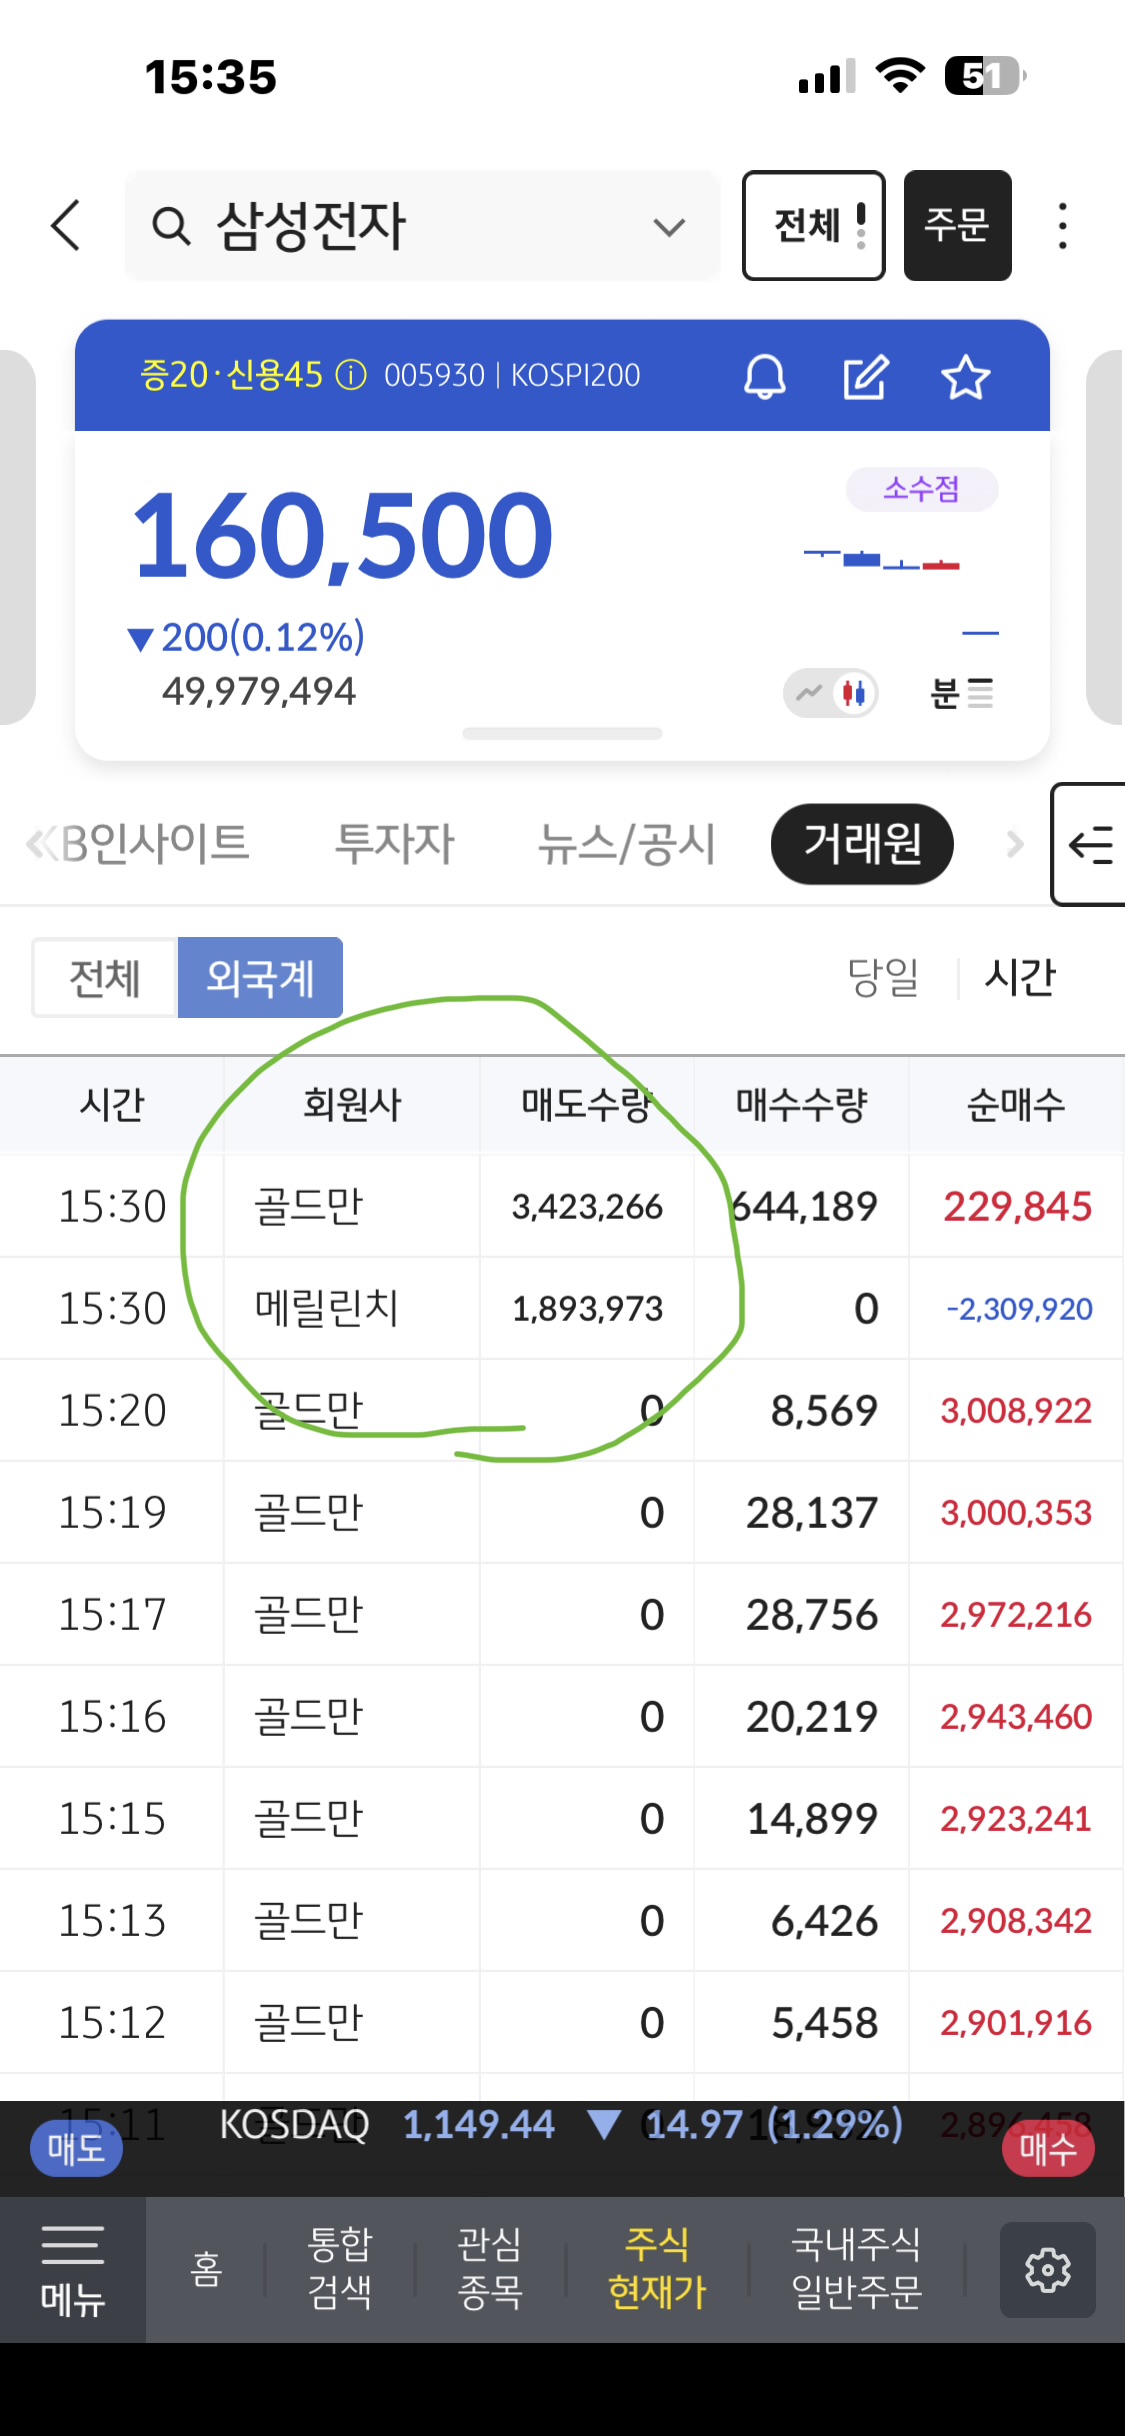Tap the 증20·신용45 info circle icon
Image resolution: width=1125 pixels, height=2436 pixels.
pyautogui.click(x=351, y=375)
